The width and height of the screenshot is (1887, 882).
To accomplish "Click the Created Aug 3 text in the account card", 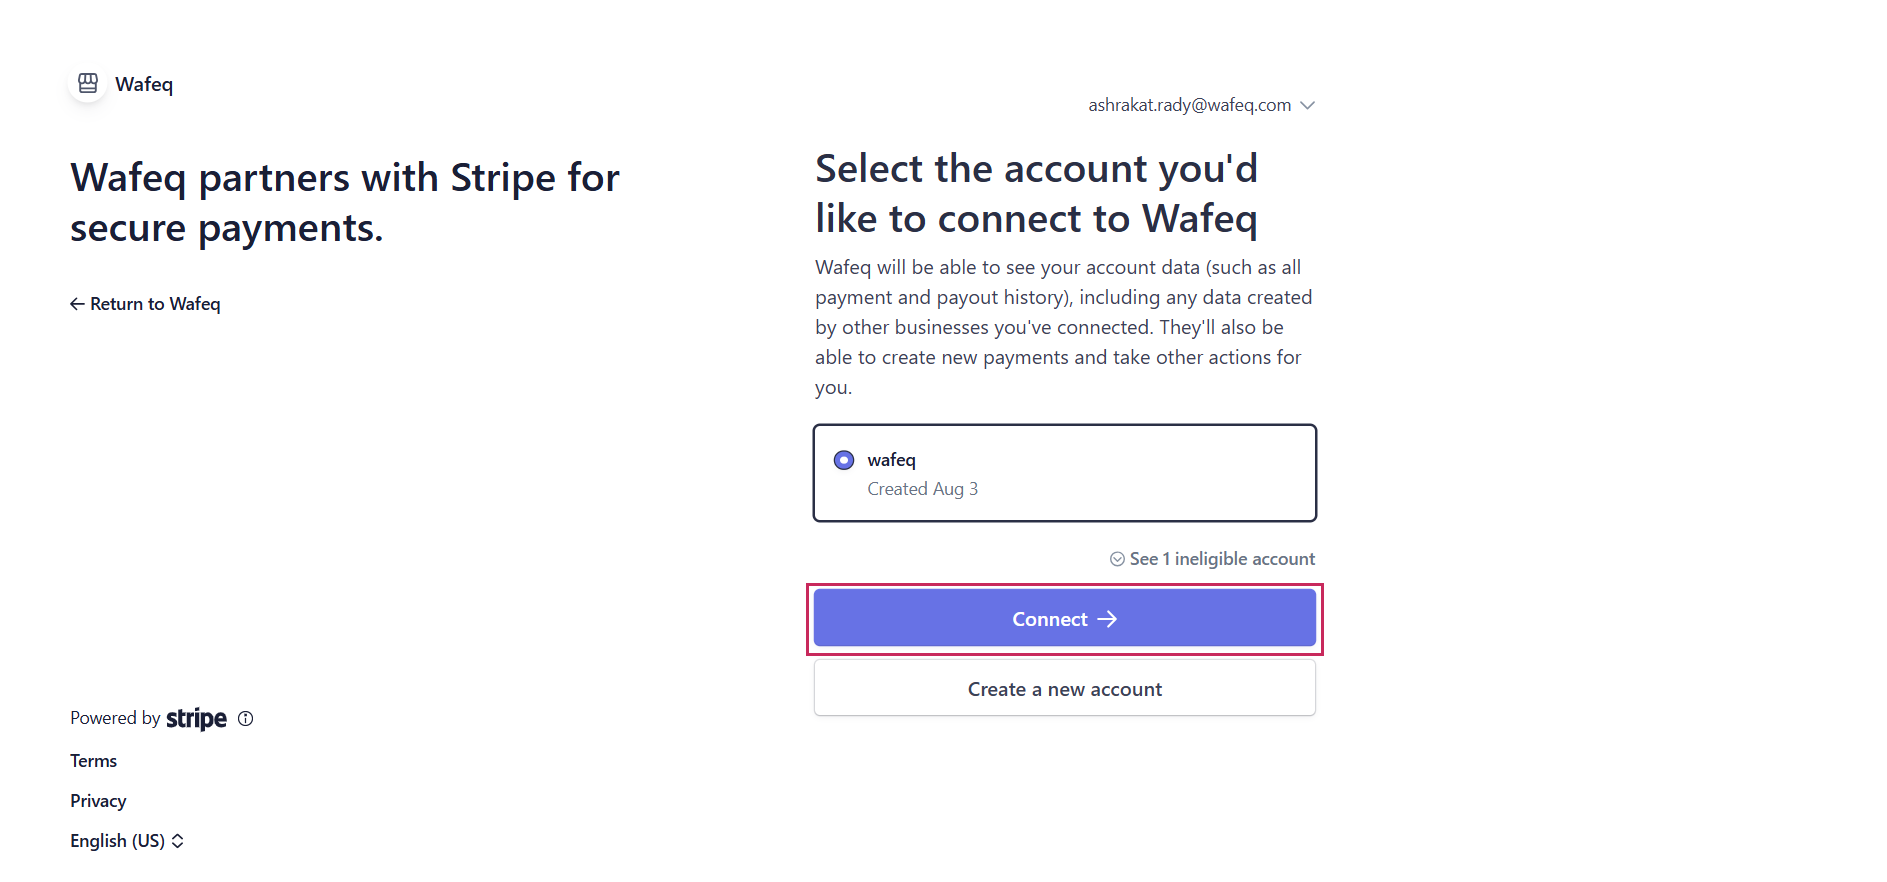I will coord(922,489).
